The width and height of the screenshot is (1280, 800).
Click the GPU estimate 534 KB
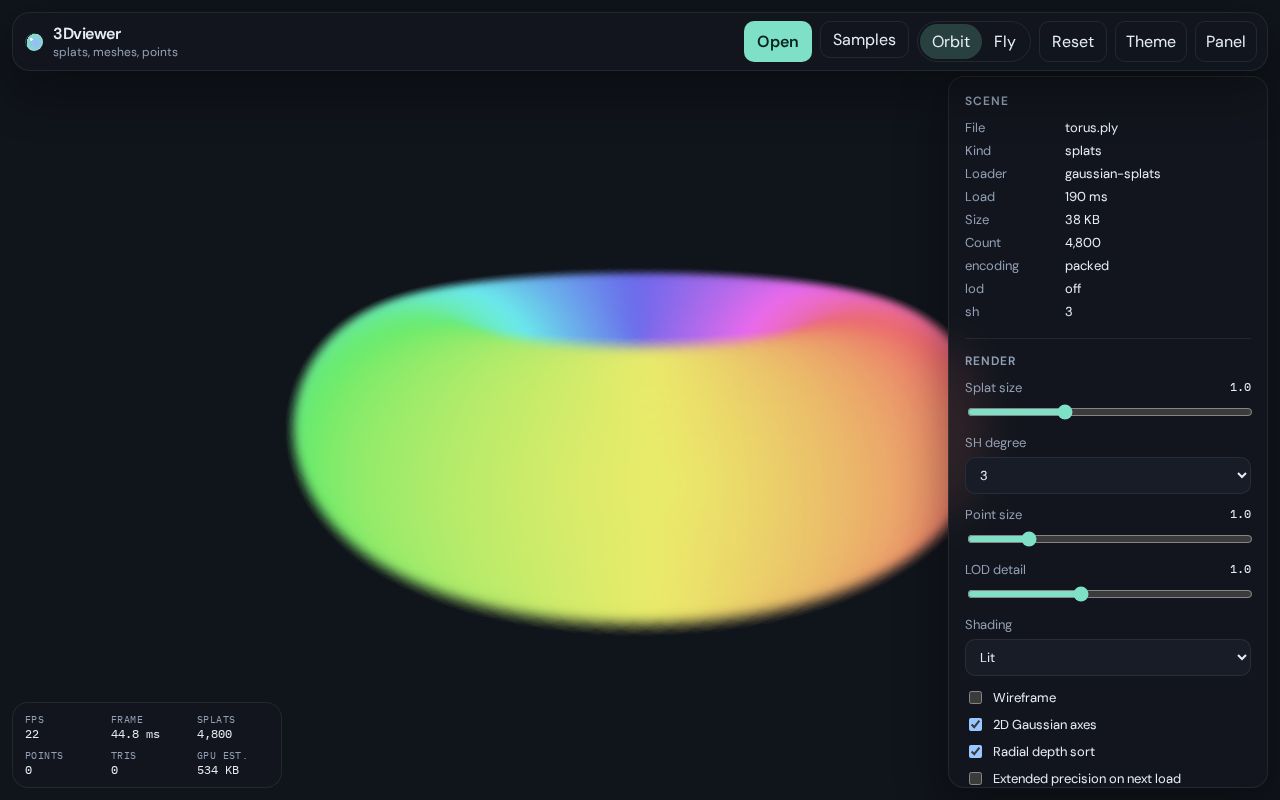[x=218, y=770]
